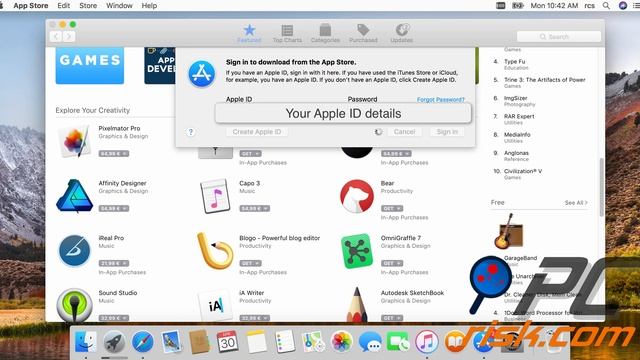Switch to the Top Charts tab
Viewport: 640px width, 360px height.
287,33
